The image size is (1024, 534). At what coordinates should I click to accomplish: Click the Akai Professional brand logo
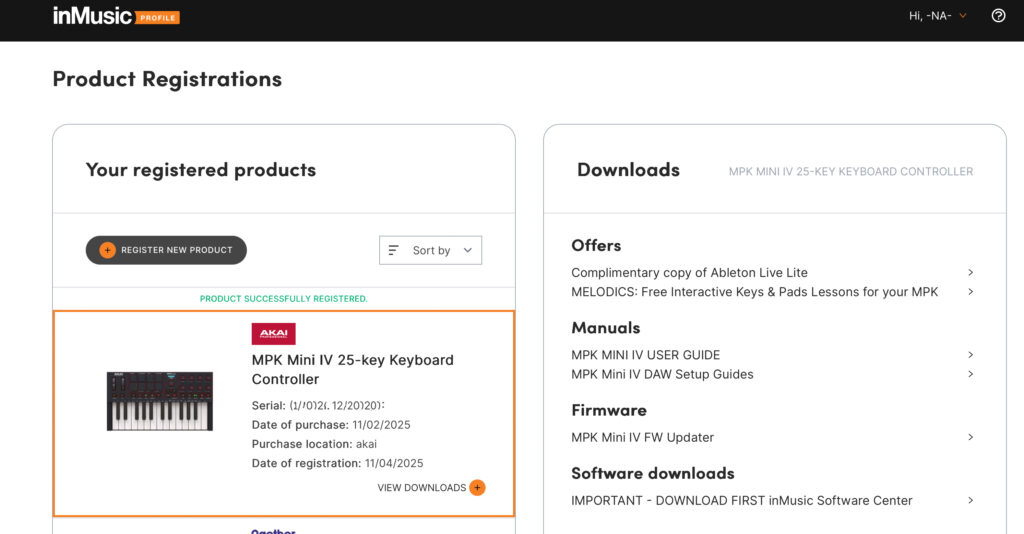(273, 334)
